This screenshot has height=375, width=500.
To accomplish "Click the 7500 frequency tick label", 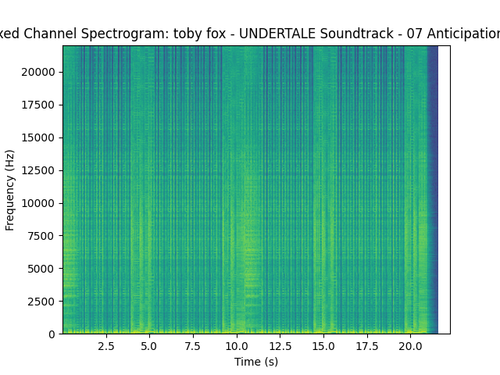I will point(41,236).
